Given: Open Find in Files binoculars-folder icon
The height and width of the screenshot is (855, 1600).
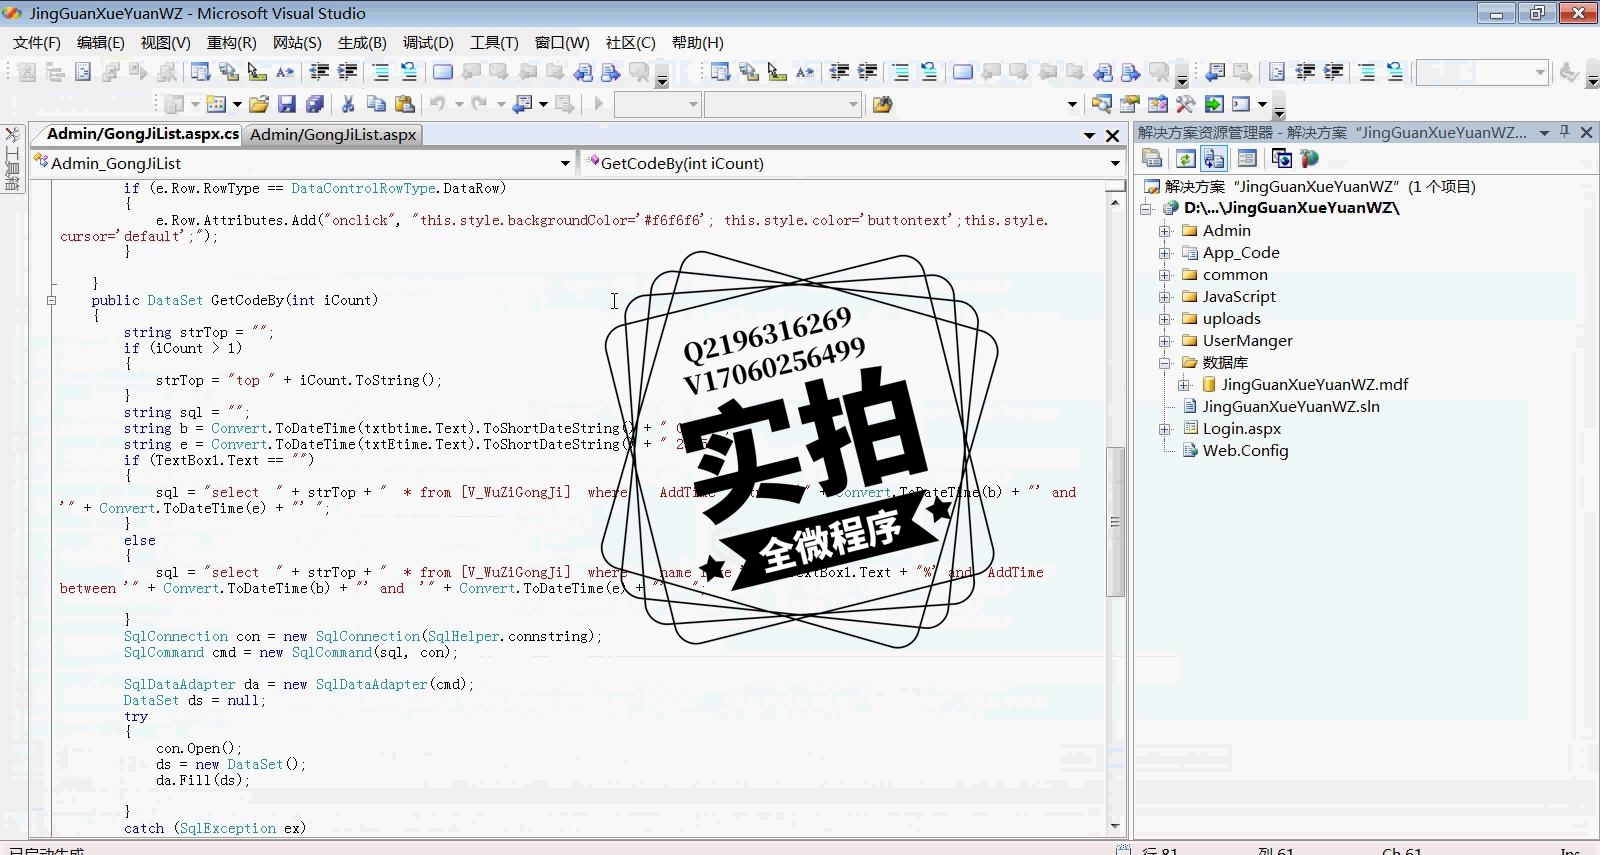Looking at the screenshot, I should point(882,104).
